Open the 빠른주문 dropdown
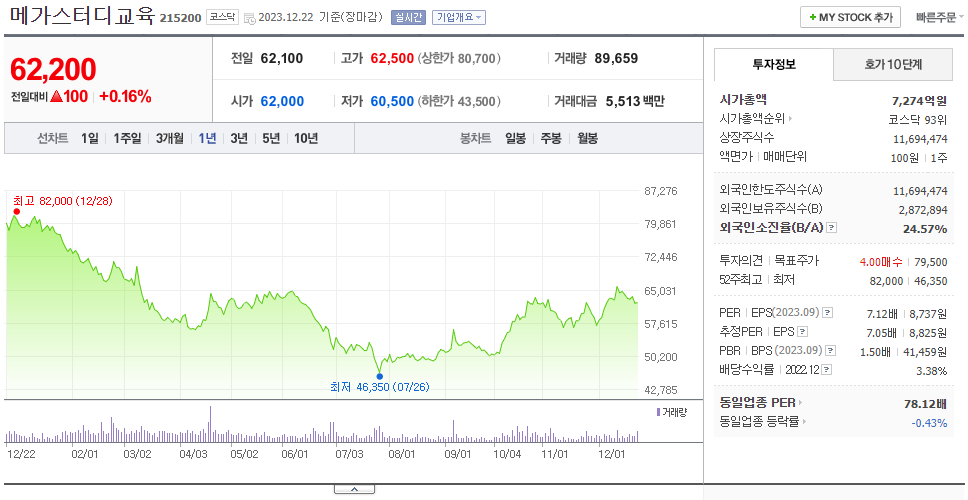The image size is (968, 500). click(940, 17)
